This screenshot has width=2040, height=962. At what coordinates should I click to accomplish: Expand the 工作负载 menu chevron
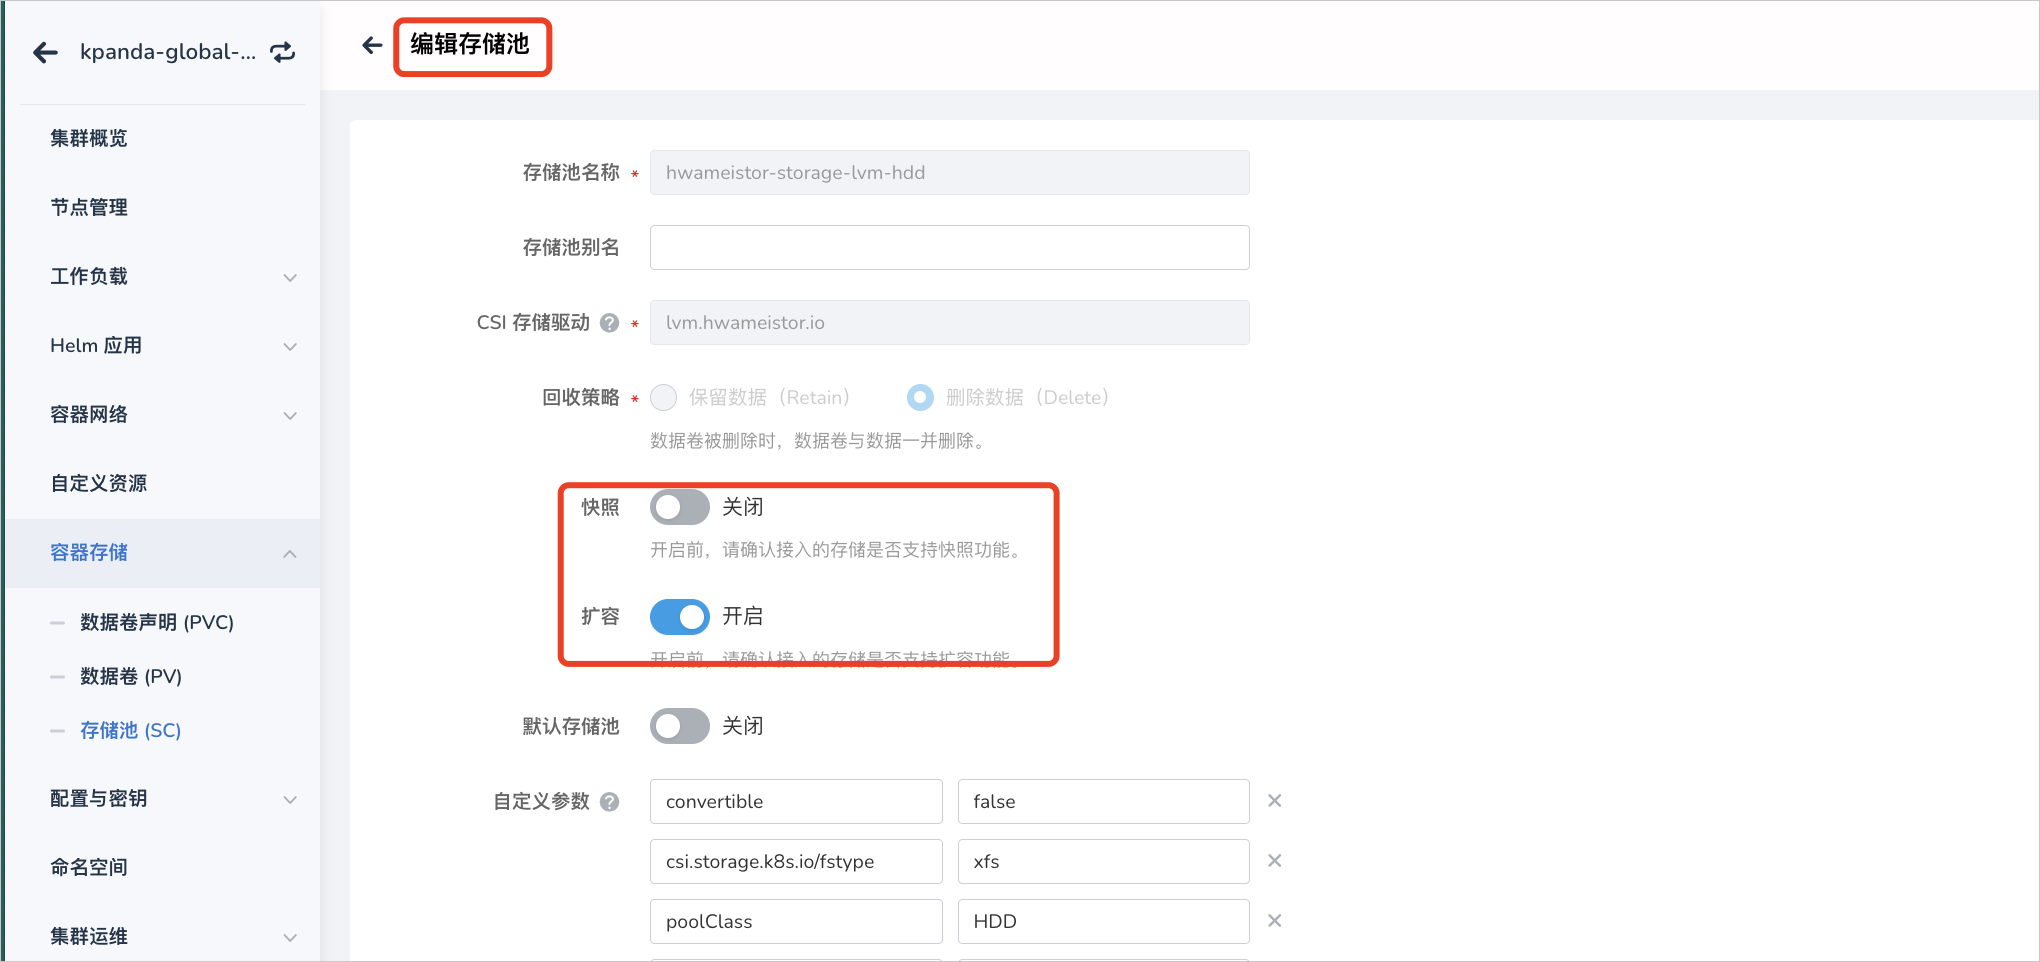coord(290,277)
